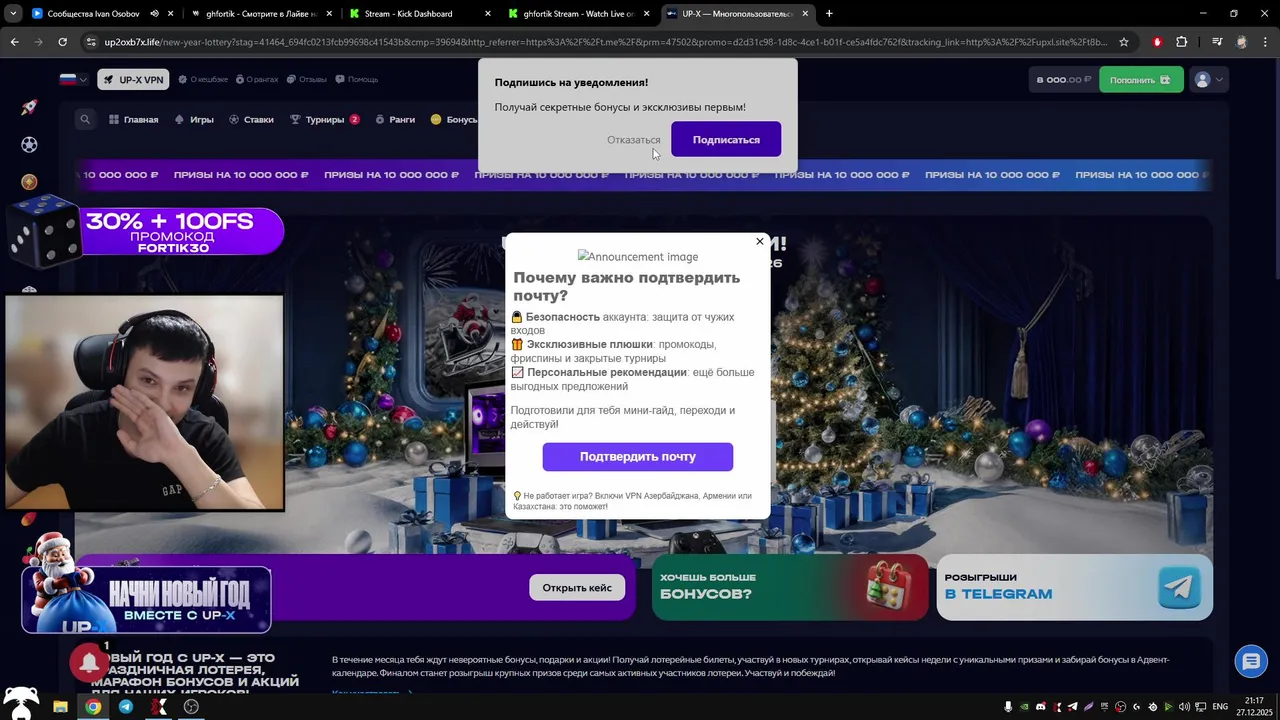Go to the Главная menu item

tap(134, 119)
